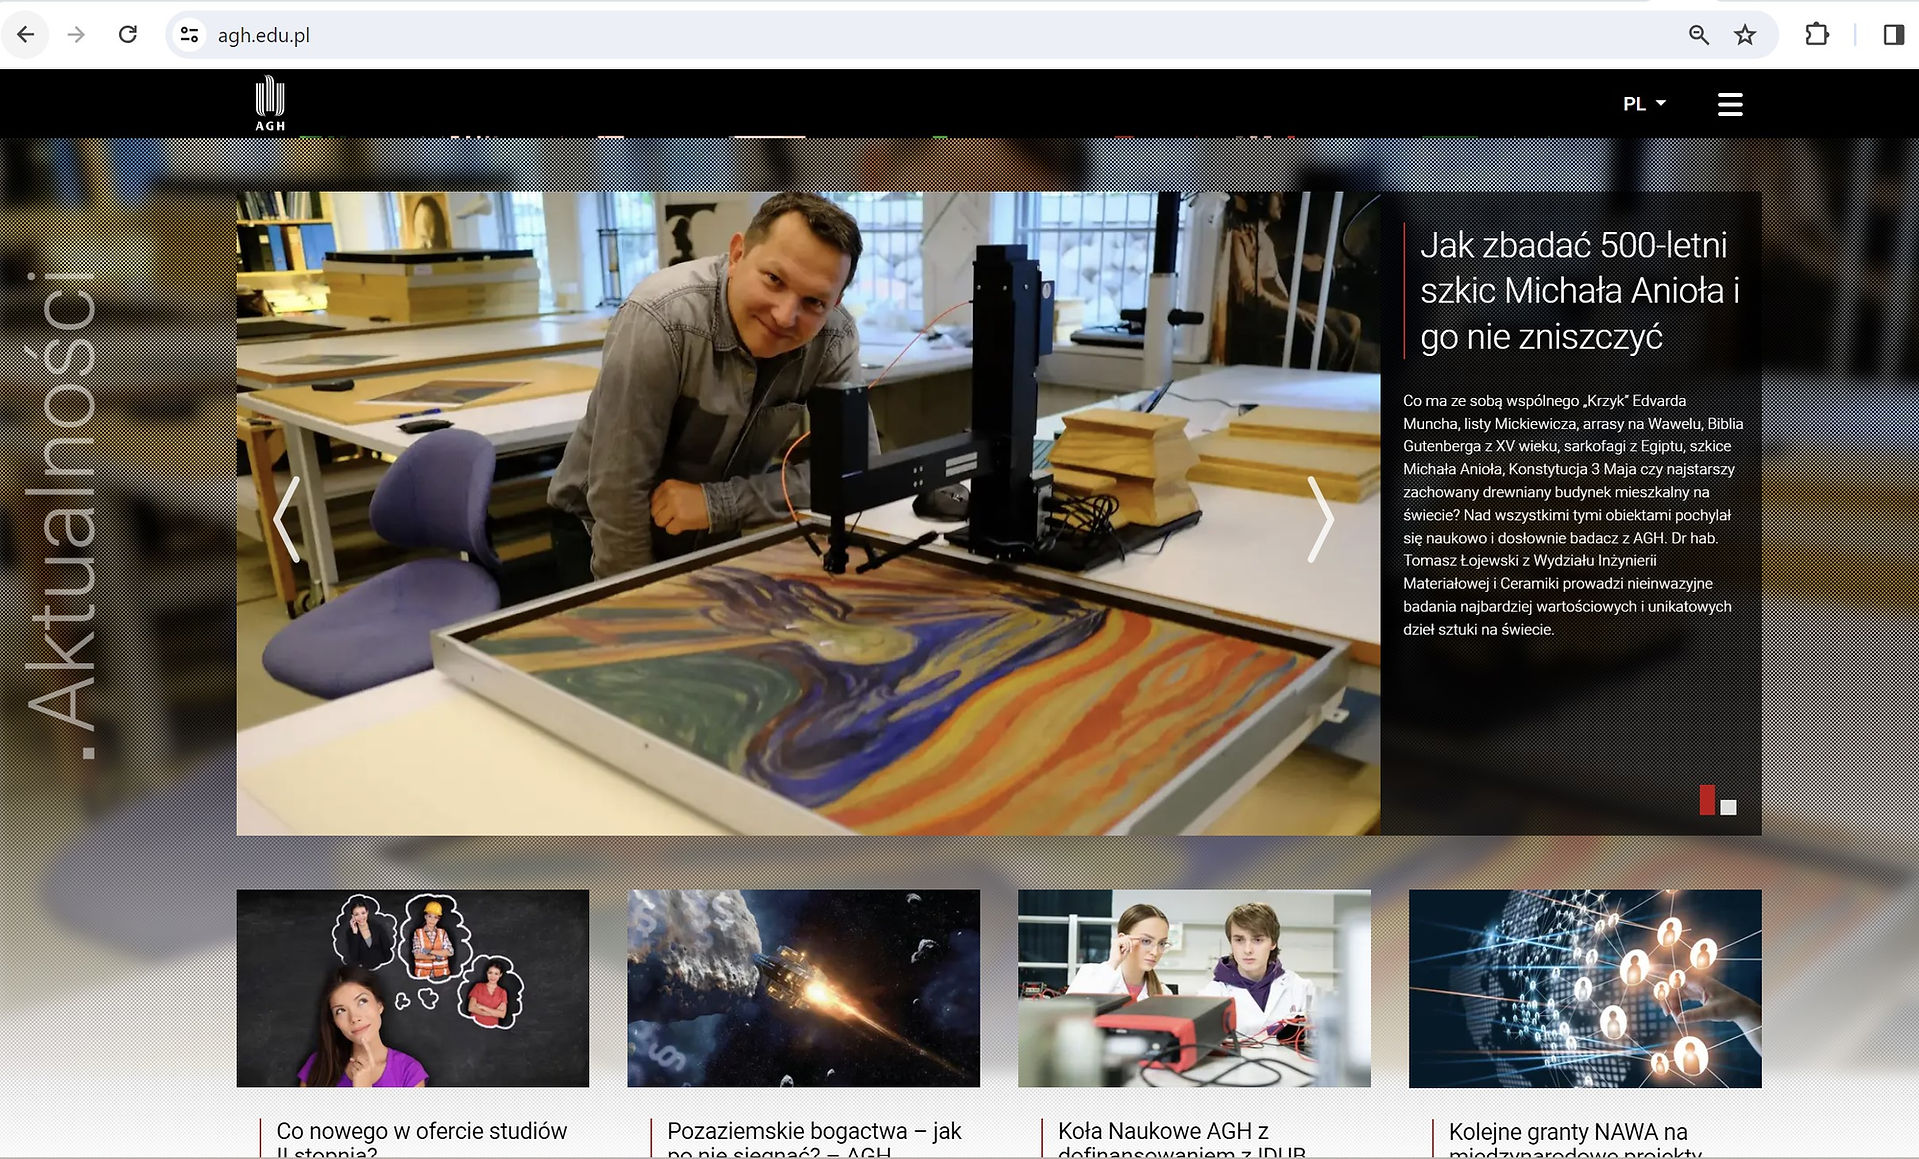Image resolution: width=1919 pixels, height=1159 pixels.
Task: Reload the agh.edu.pl page
Action: [128, 35]
